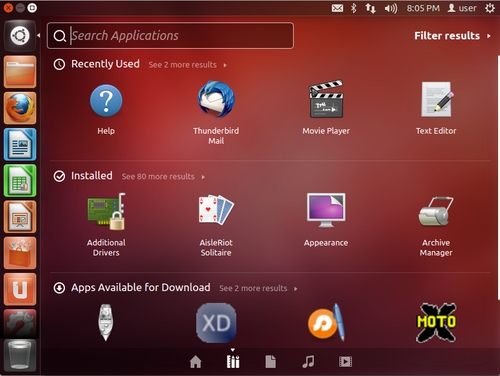
Task: Expand the Filter results panel
Action: point(452,36)
